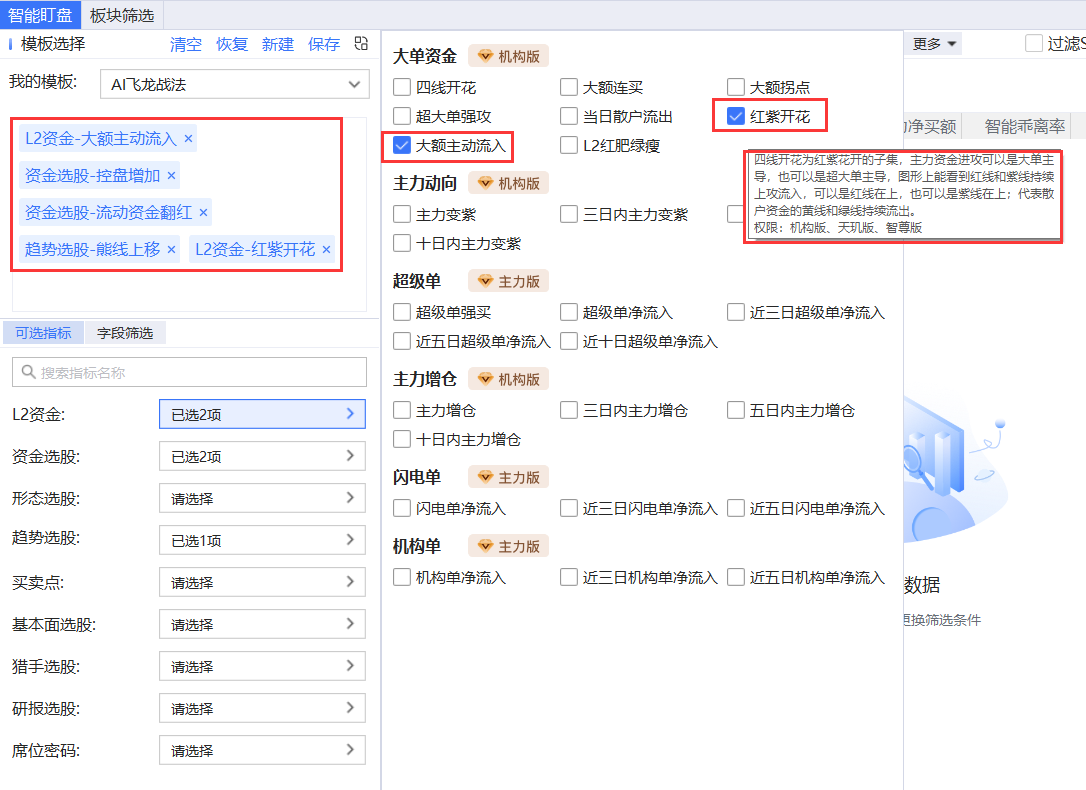Remove the L2资金-大额主动流入 tag

188,138
